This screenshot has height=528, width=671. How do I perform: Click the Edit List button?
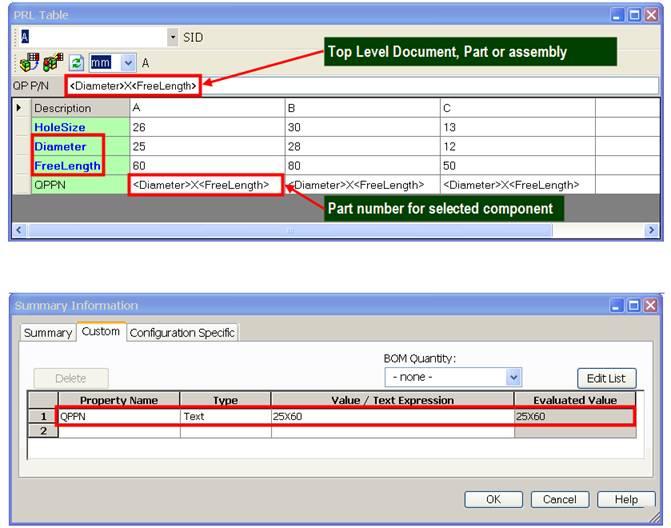tap(606, 378)
